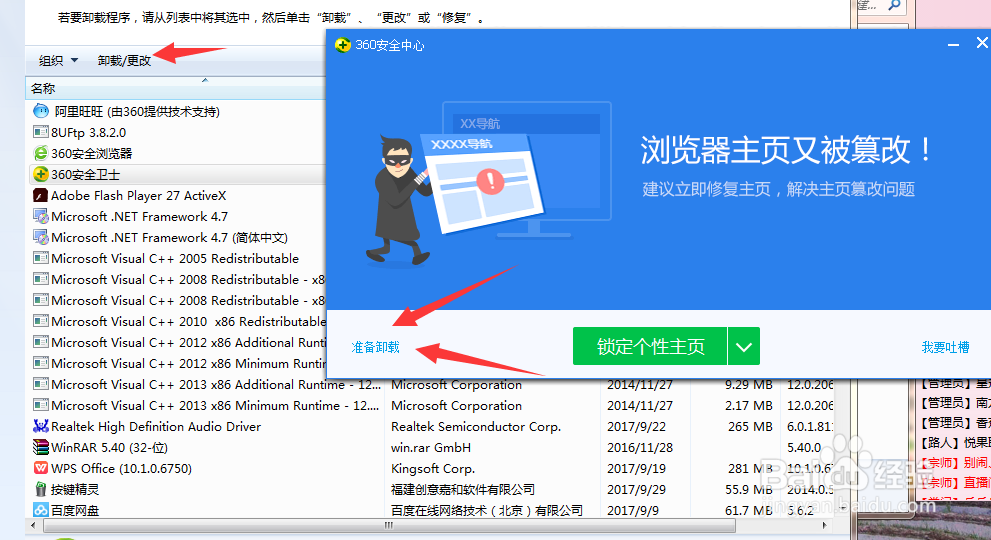The width and height of the screenshot is (991, 540).
Task: Click the WPS Office icon
Action: 41,468
